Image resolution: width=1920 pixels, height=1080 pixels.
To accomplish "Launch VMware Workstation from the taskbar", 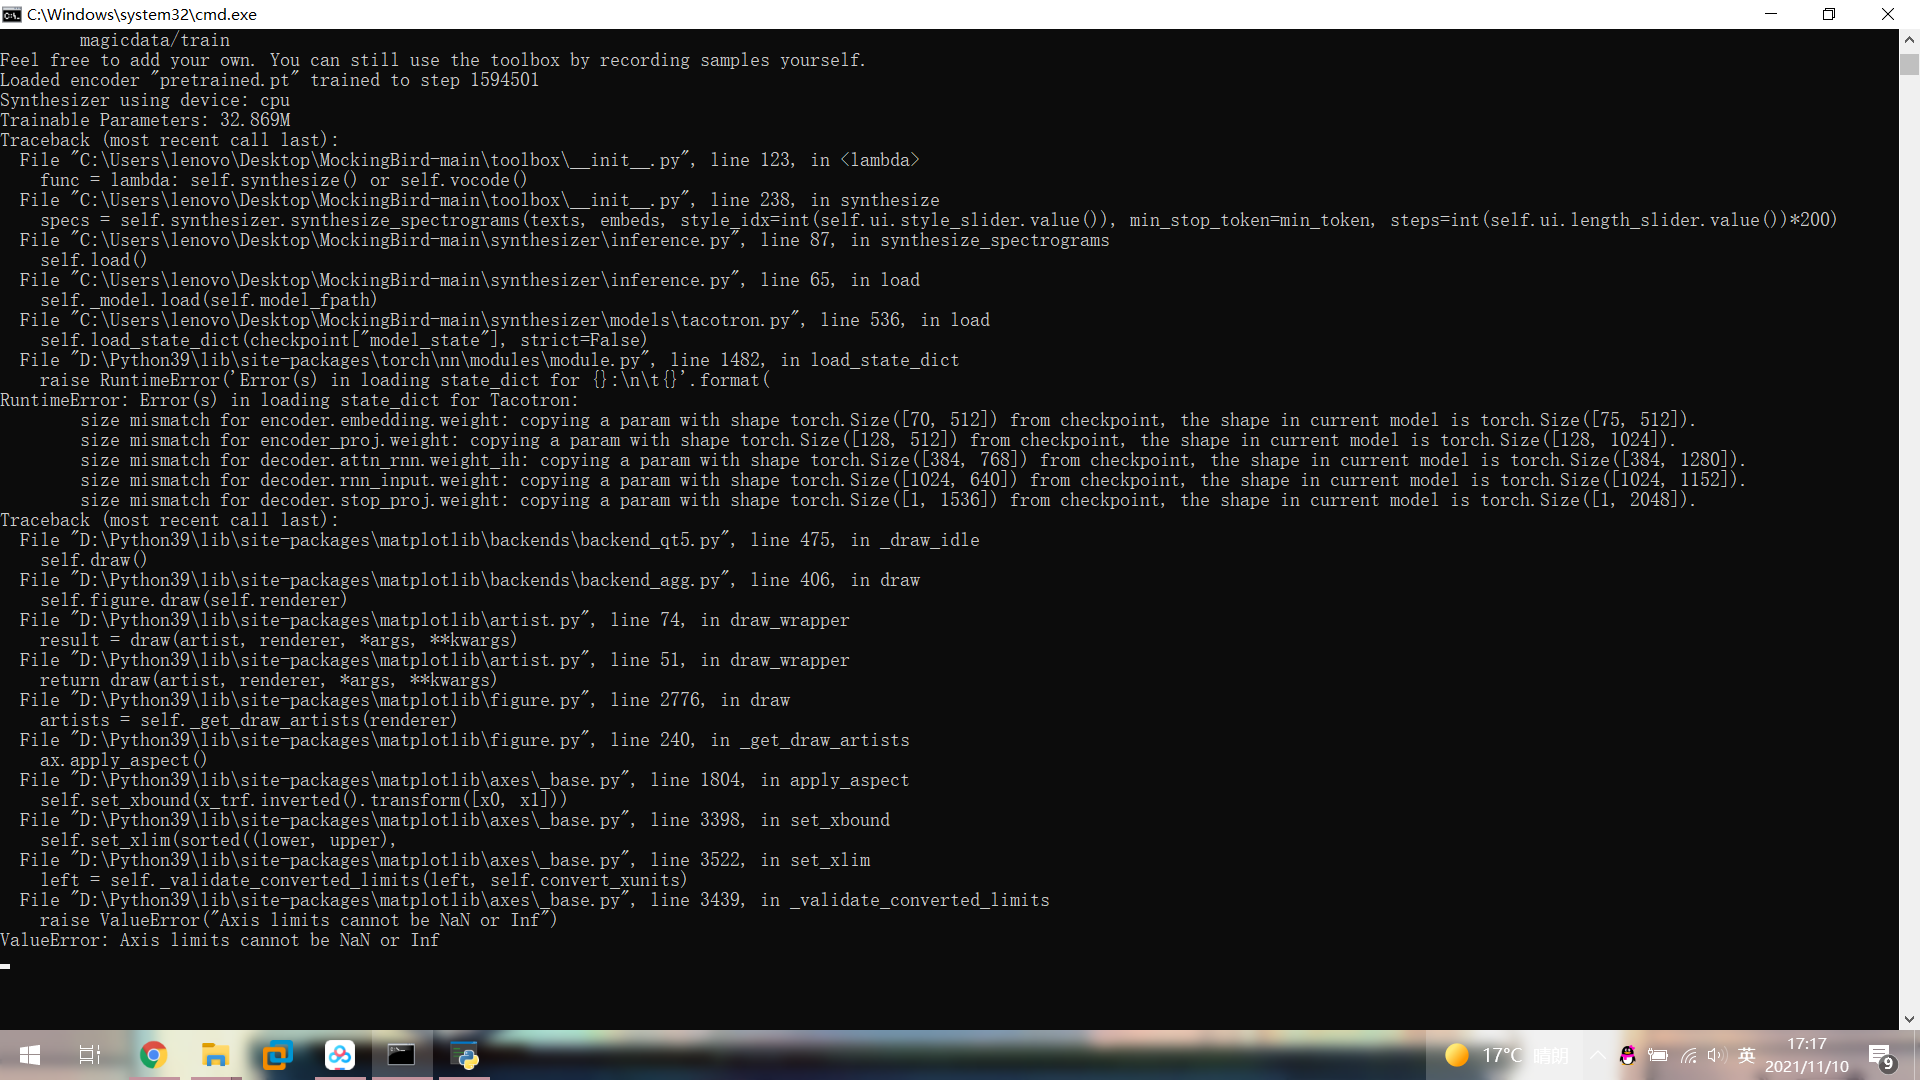I will [x=277, y=1055].
